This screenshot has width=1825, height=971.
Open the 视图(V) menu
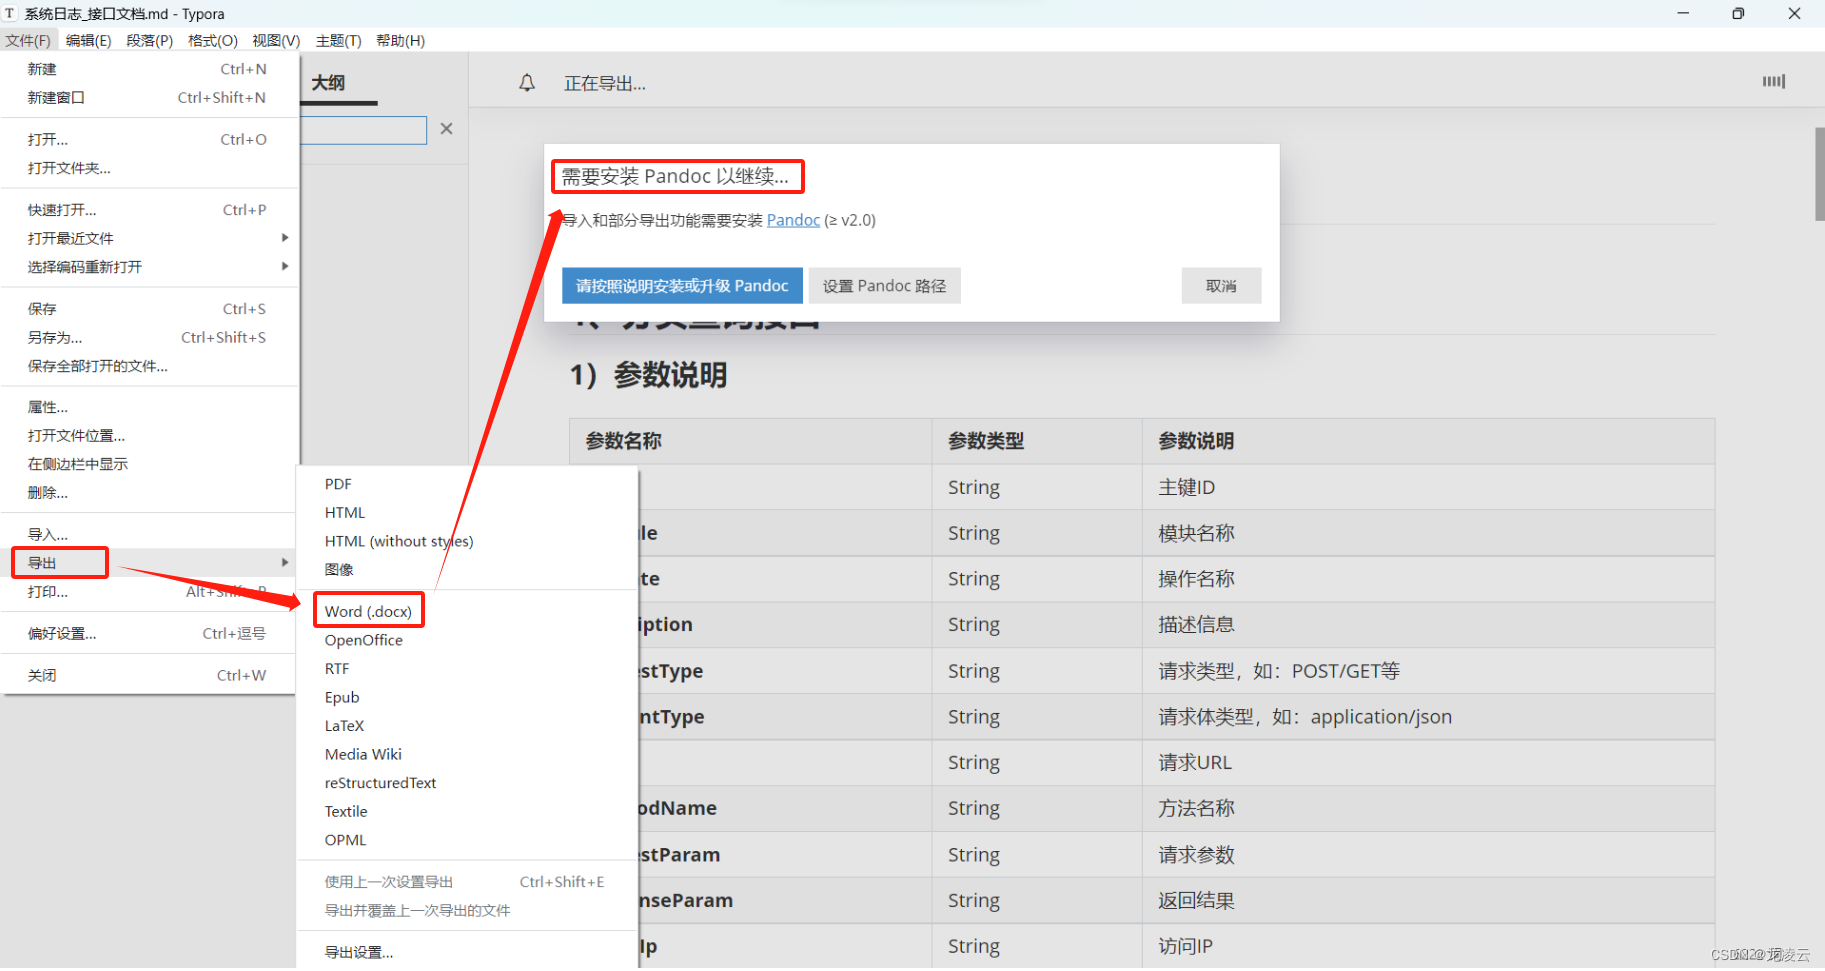click(x=276, y=40)
